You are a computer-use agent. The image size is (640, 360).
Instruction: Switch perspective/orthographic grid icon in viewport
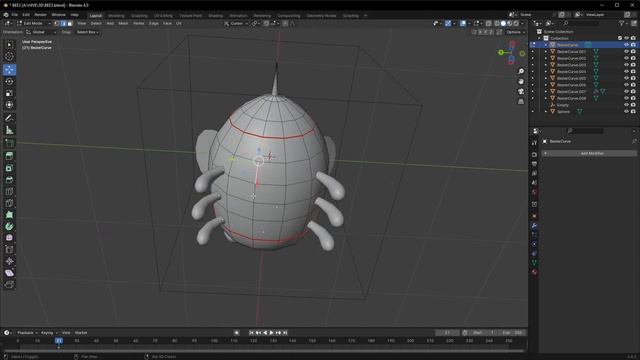[521, 101]
